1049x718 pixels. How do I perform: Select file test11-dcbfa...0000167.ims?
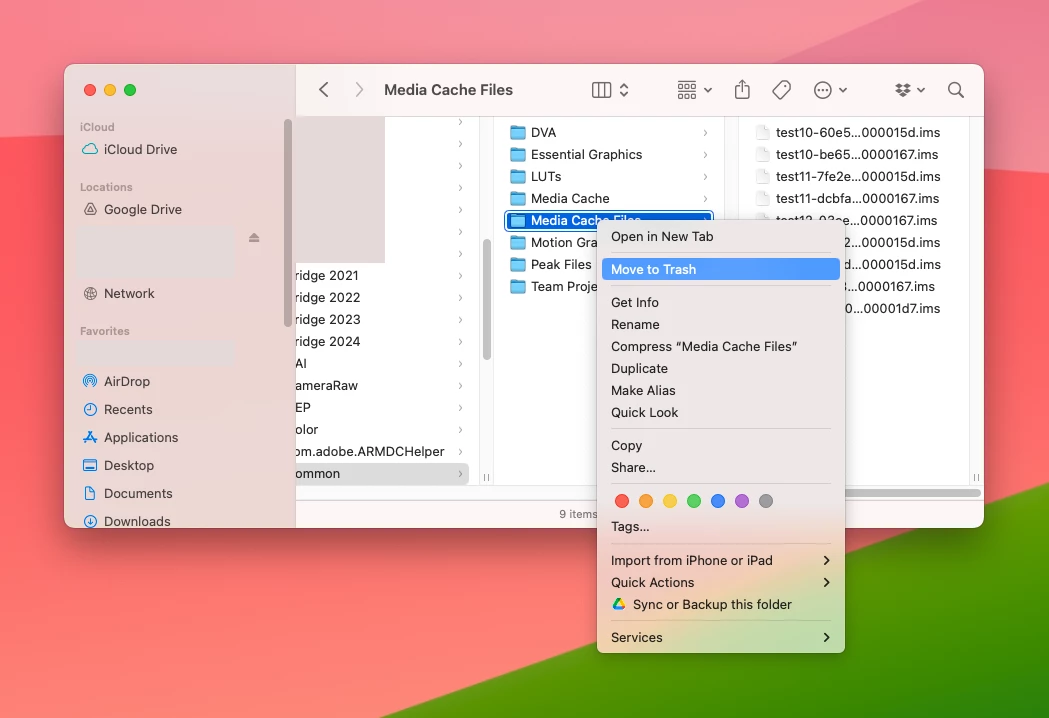848,199
